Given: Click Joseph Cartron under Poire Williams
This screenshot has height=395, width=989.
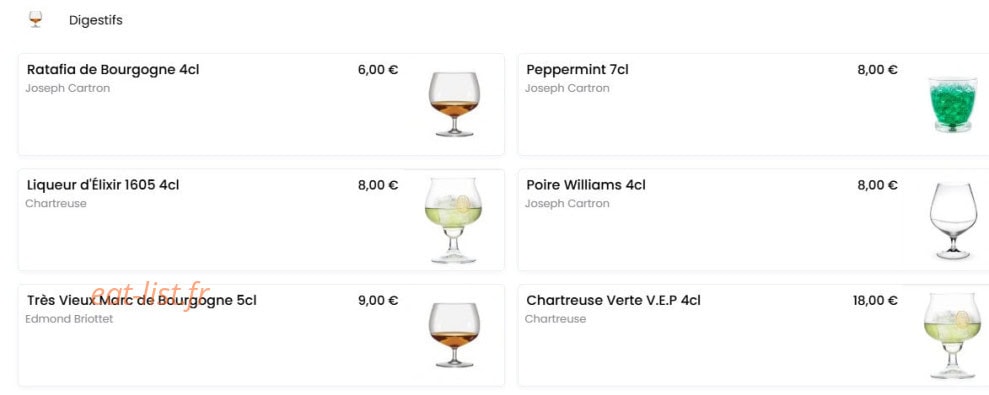Looking at the screenshot, I should tap(567, 204).
